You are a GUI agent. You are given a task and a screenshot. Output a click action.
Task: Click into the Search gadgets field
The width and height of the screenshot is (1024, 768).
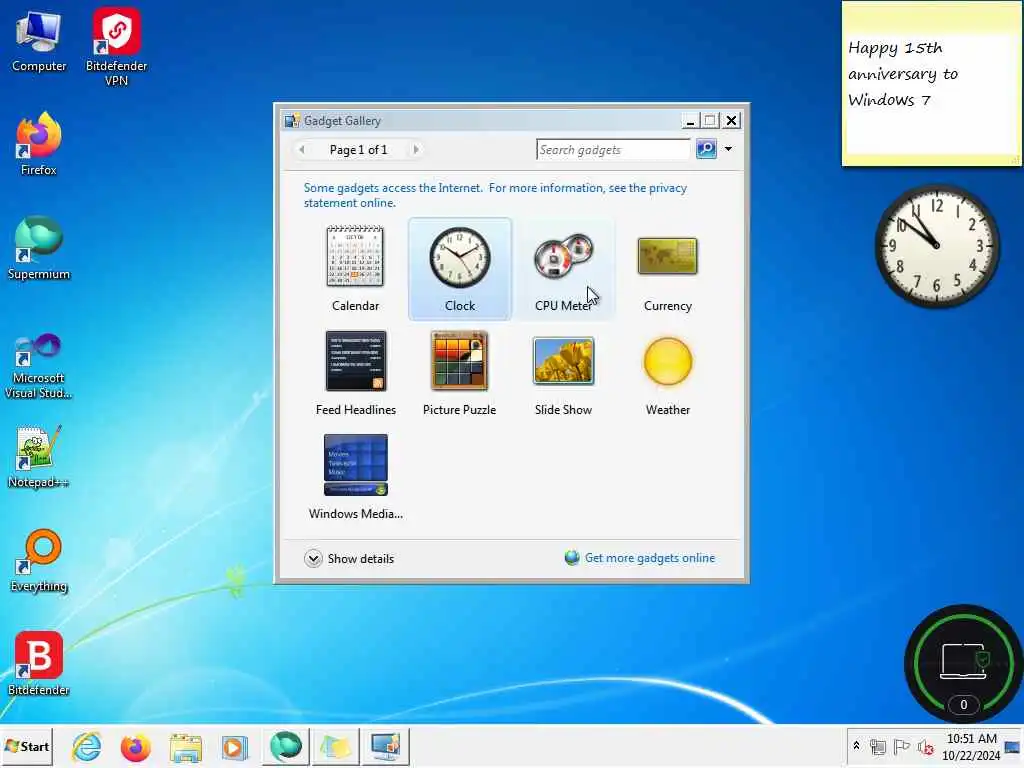(613, 150)
